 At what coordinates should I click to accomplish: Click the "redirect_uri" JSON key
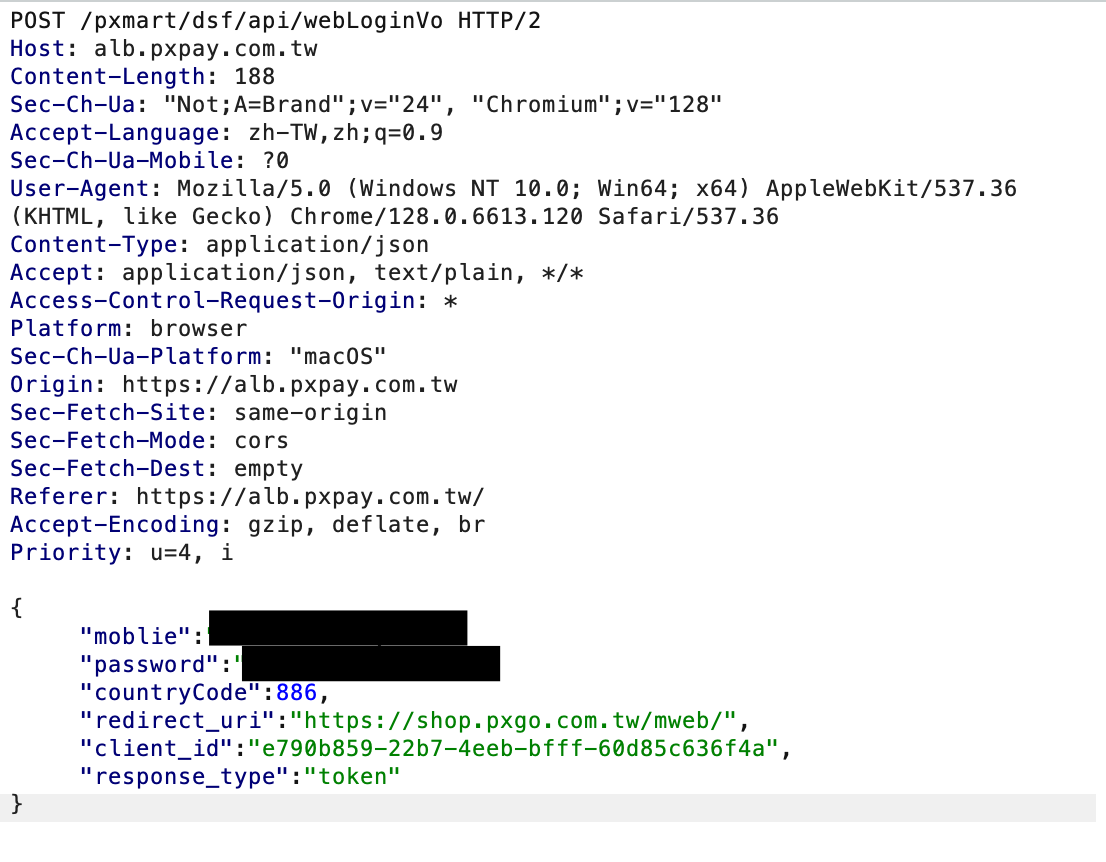[x=178, y=720]
